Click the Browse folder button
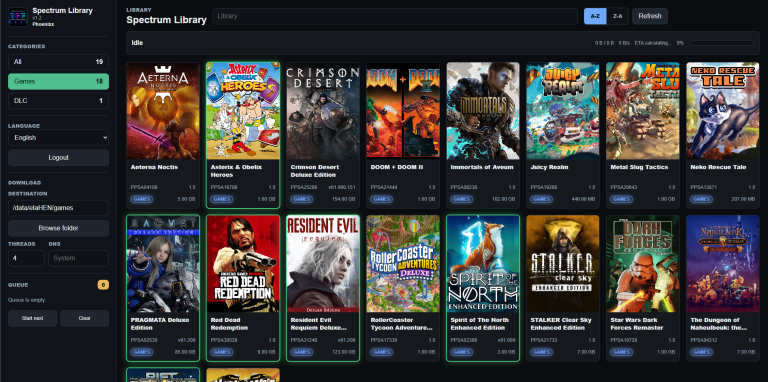Image resolution: width=768 pixels, height=382 pixels. pos(58,228)
